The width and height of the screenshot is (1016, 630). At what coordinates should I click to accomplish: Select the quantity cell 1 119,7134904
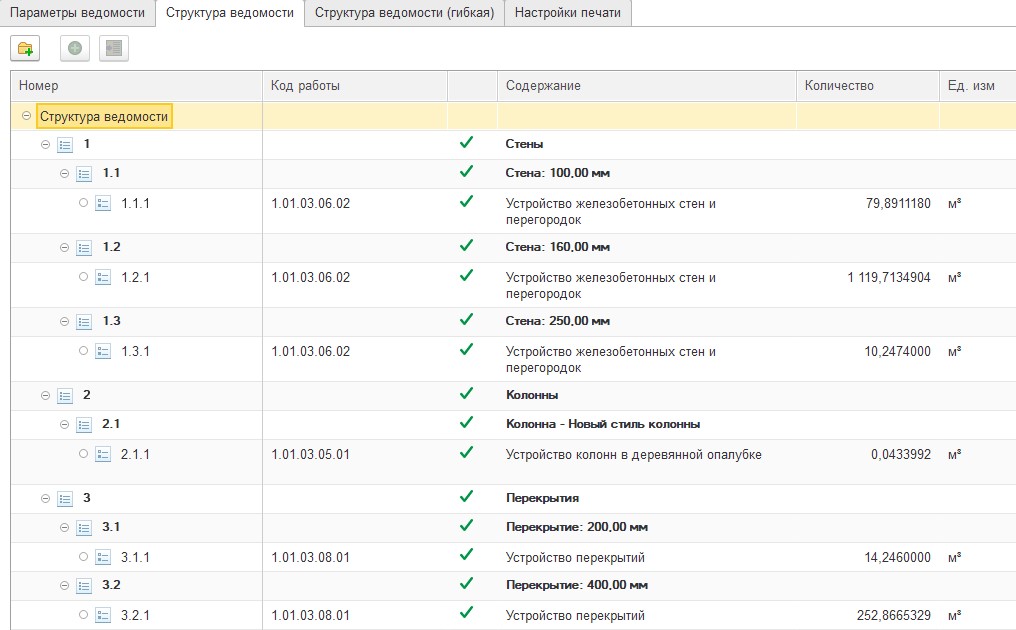point(888,277)
